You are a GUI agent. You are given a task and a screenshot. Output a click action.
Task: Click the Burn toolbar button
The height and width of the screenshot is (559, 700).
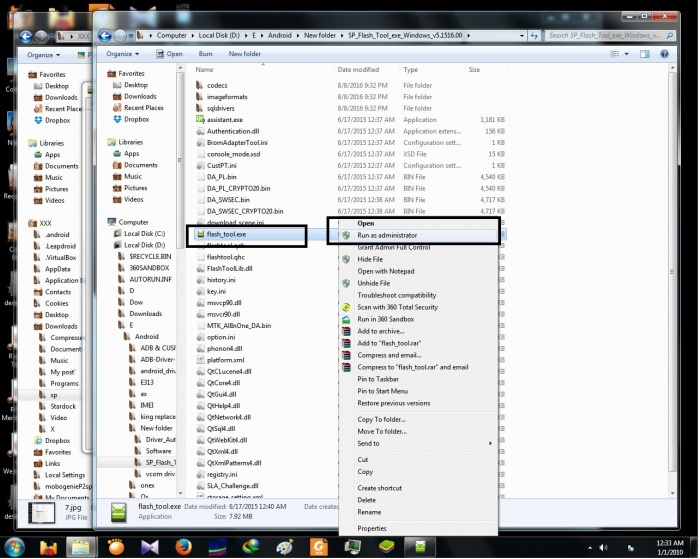[205, 54]
